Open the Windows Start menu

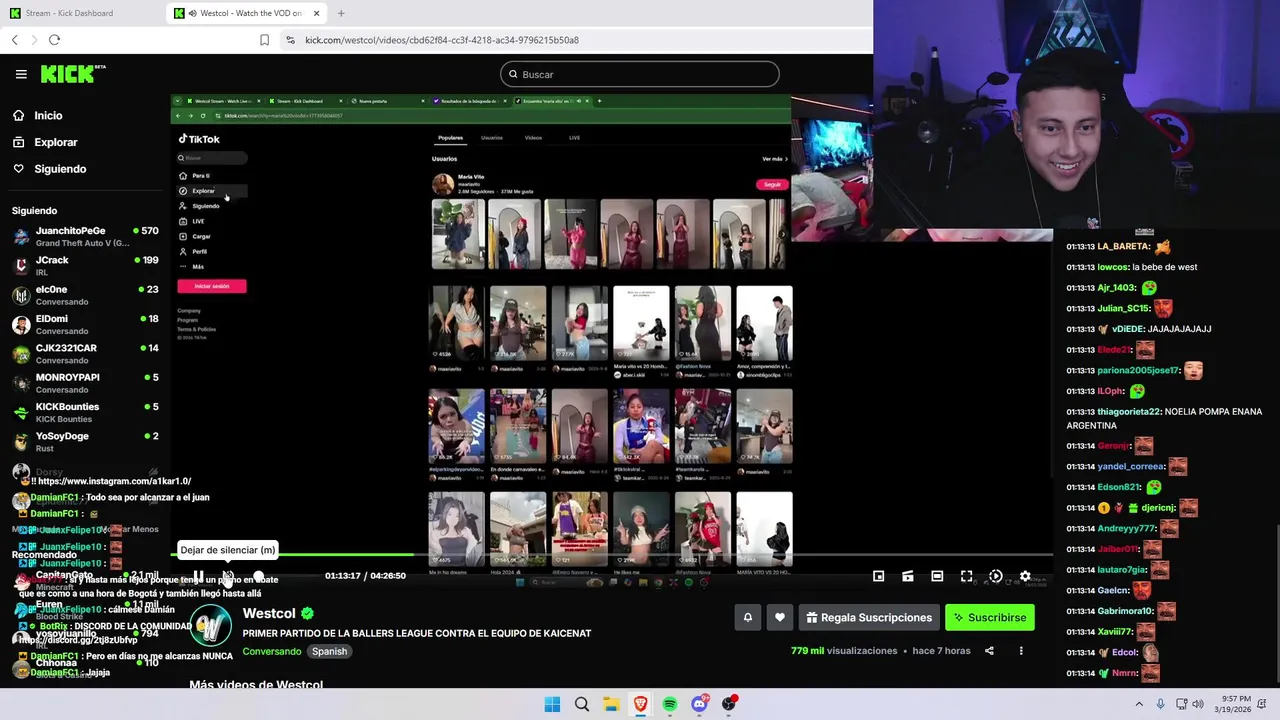click(x=552, y=704)
